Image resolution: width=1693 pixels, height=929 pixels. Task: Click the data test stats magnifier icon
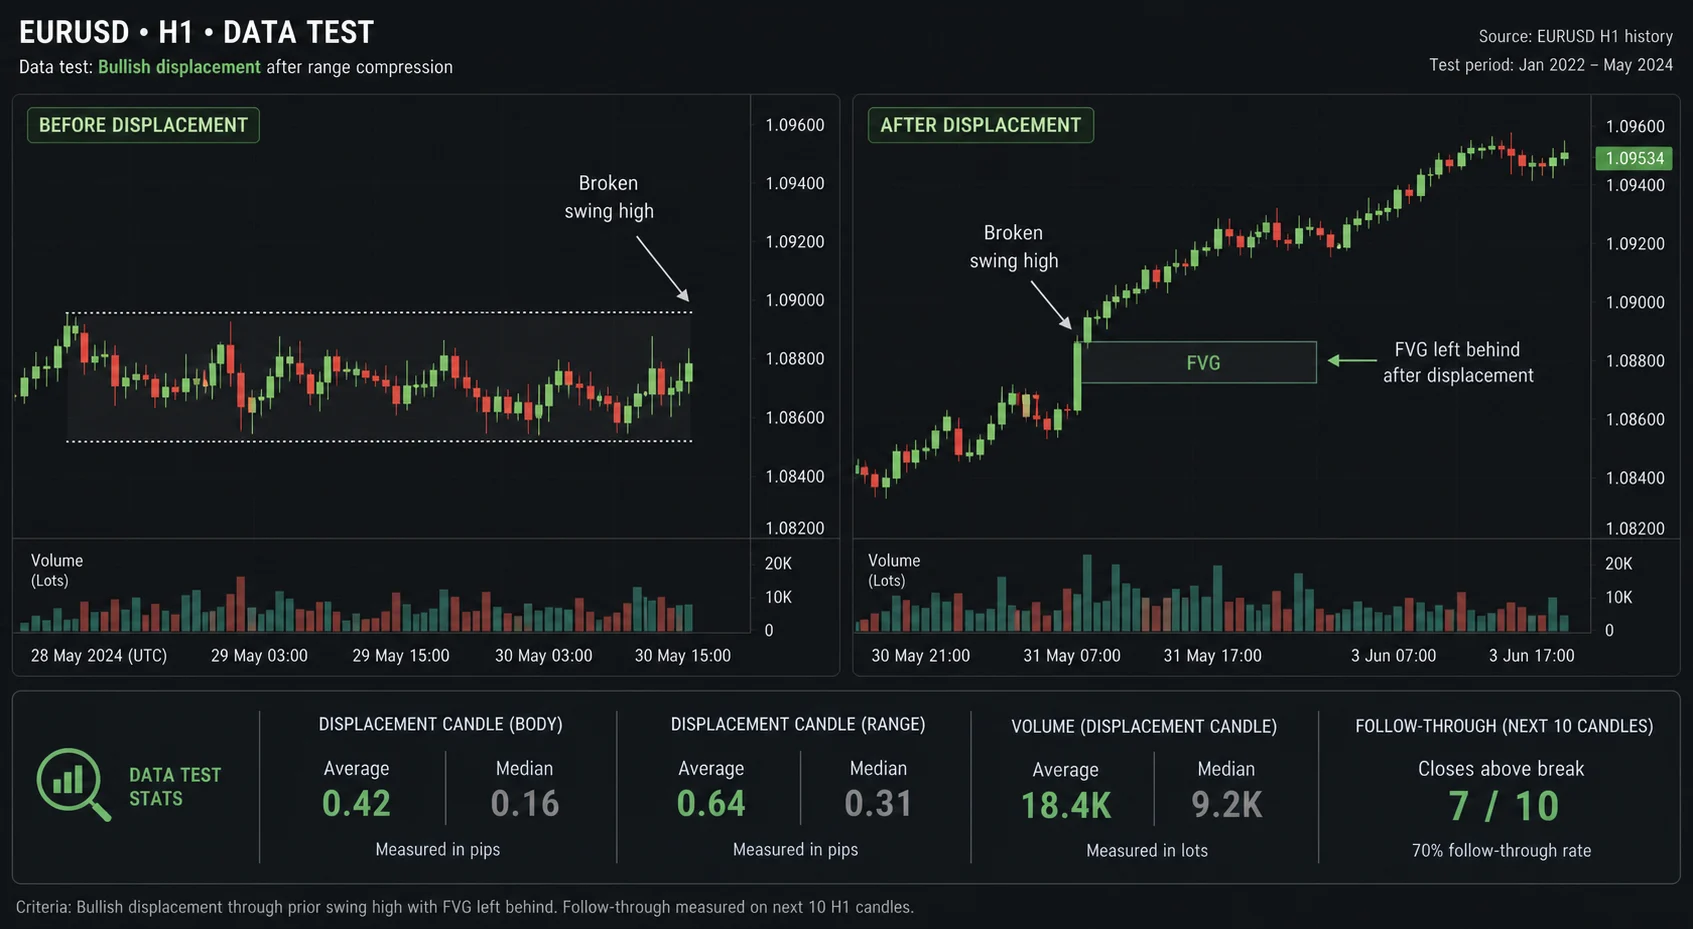(73, 785)
